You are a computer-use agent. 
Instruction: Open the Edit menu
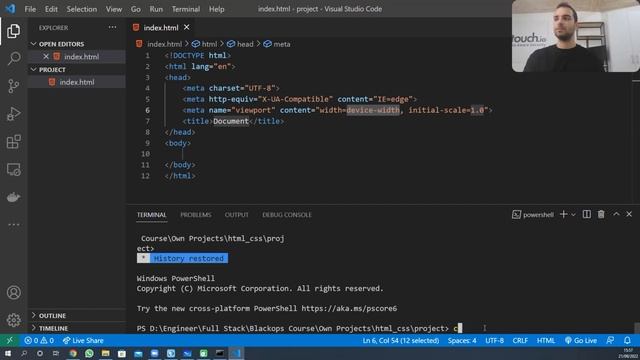[x=51, y=9]
